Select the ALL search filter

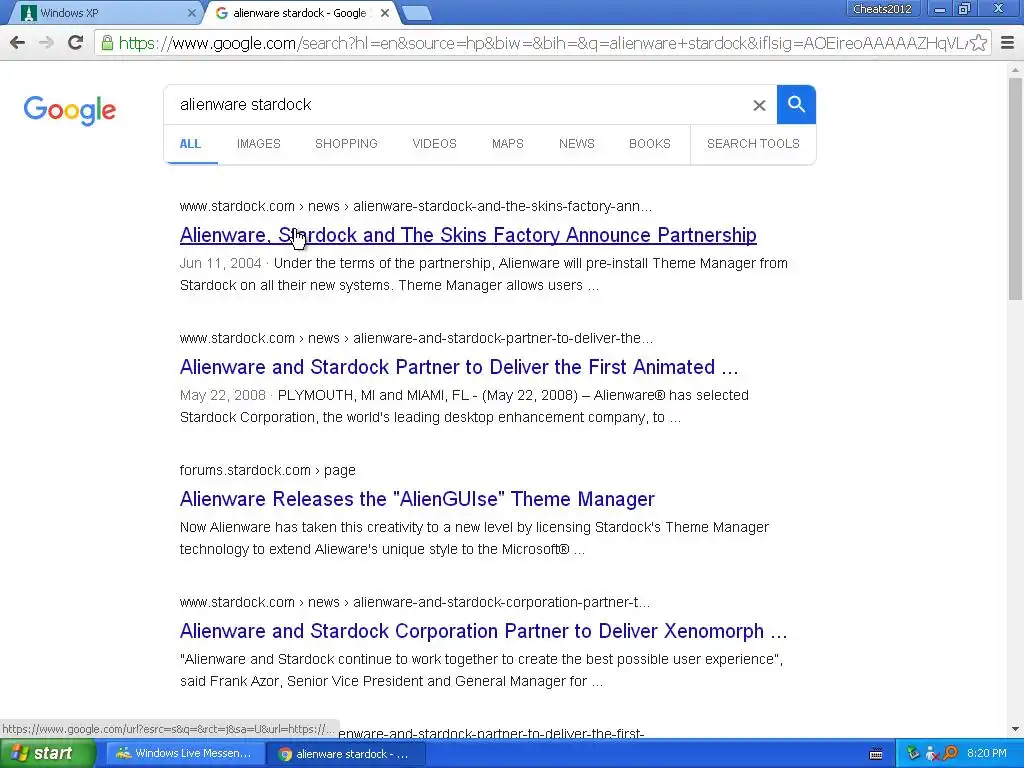[x=190, y=144]
